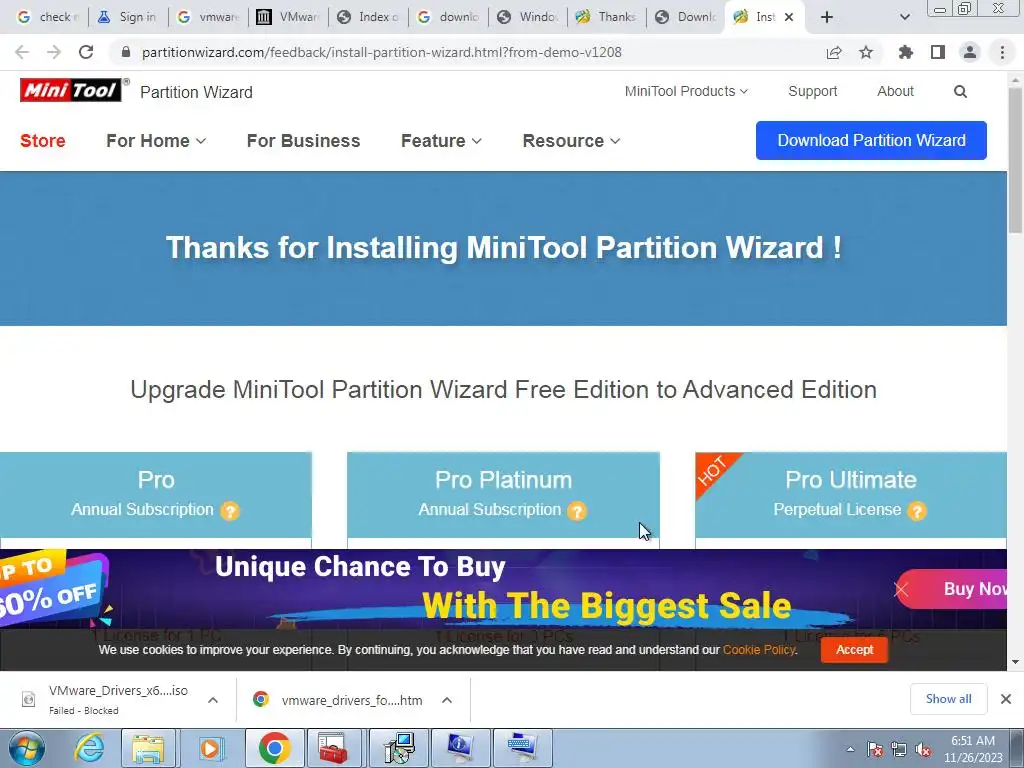The height and width of the screenshot is (768, 1024).
Task: Open the Store menu item
Action: pyautogui.click(x=42, y=141)
